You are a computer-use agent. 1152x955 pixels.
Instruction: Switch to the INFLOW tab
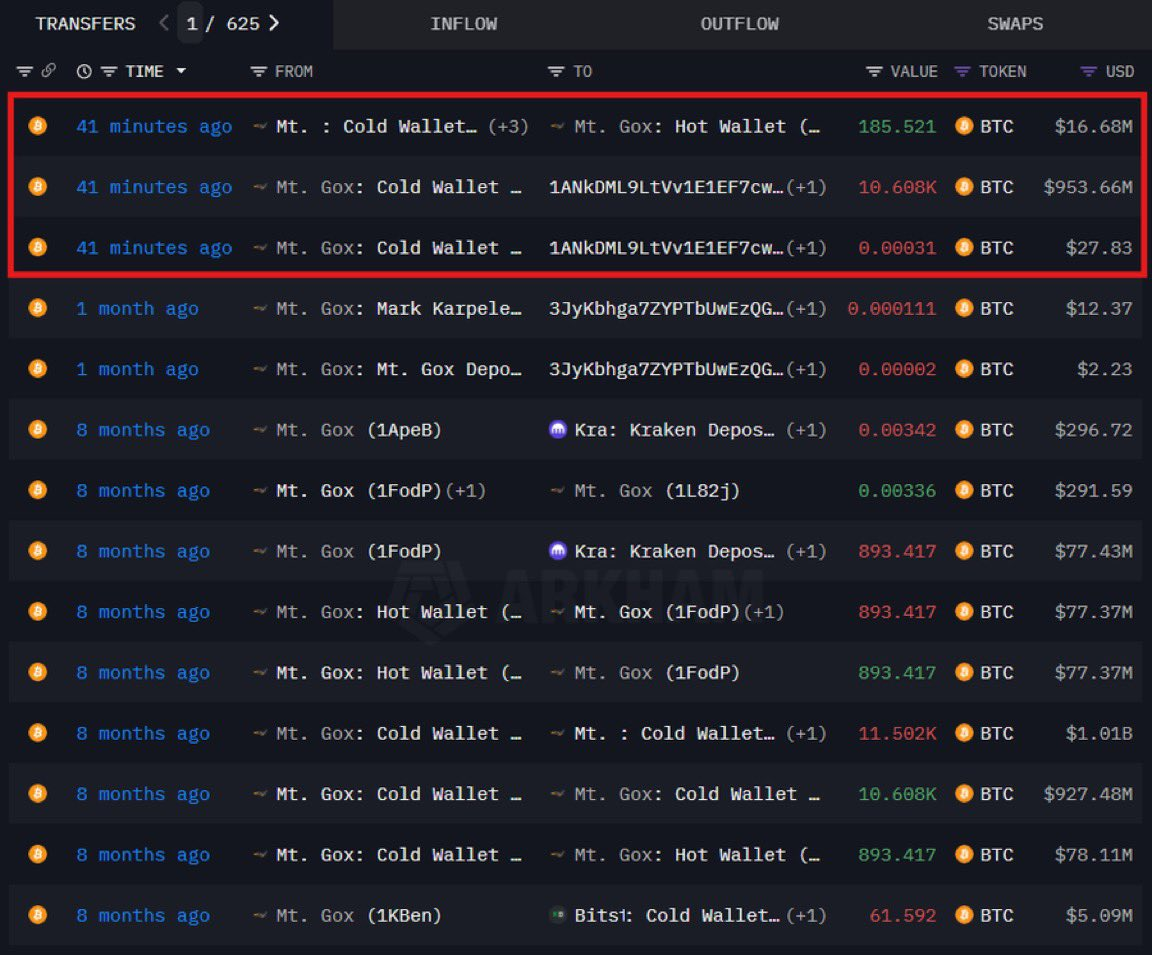(x=463, y=24)
